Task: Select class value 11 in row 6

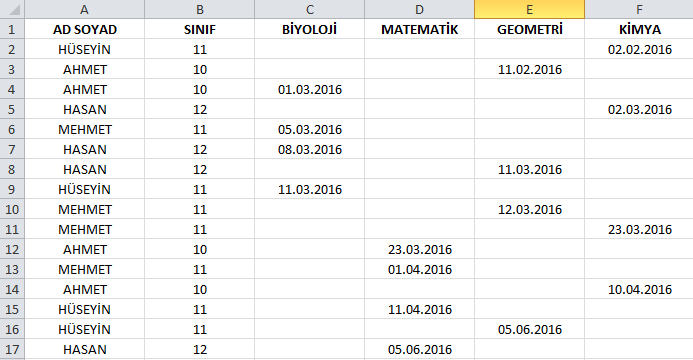Action: click(x=199, y=129)
